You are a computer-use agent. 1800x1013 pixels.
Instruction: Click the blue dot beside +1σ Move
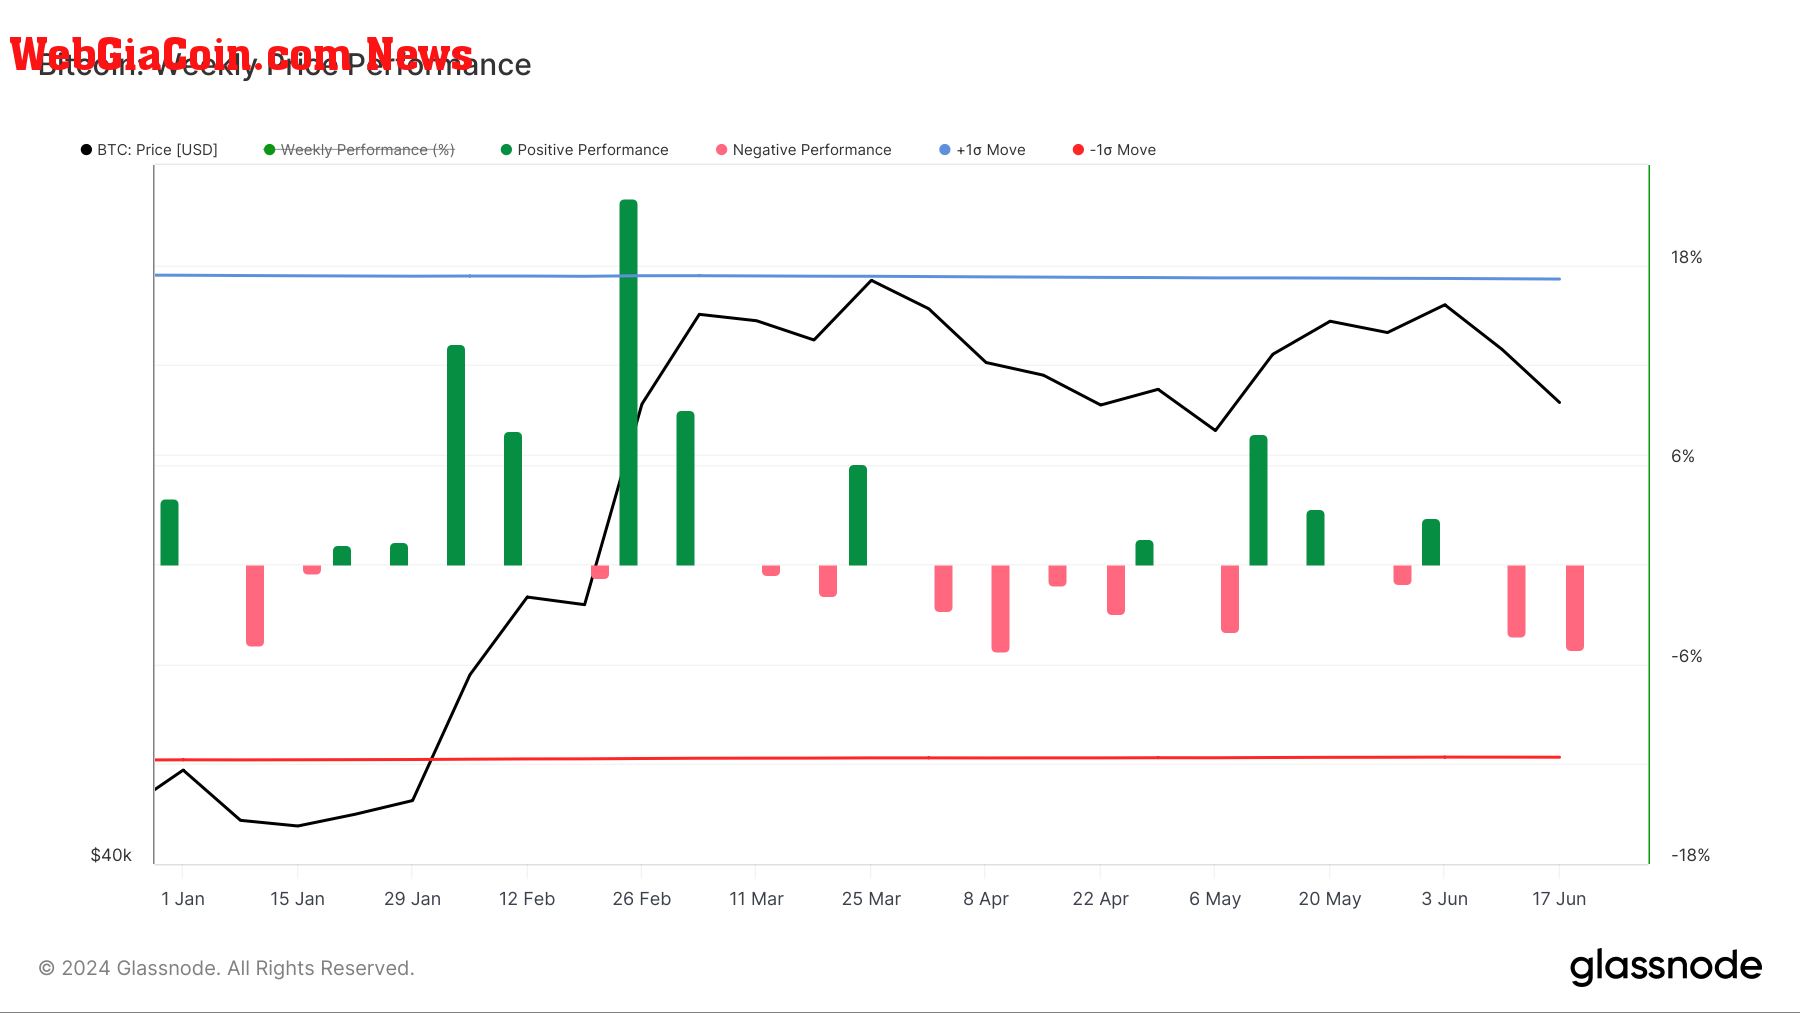(945, 150)
